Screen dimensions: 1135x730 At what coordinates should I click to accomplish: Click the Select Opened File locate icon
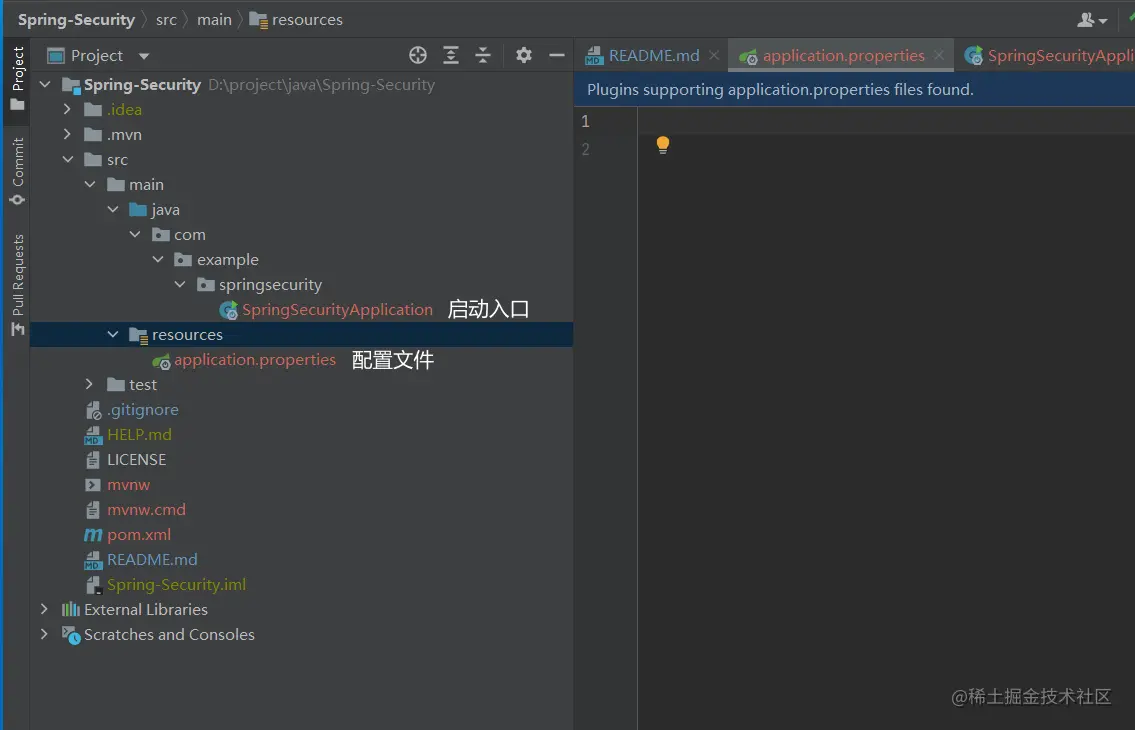click(418, 56)
